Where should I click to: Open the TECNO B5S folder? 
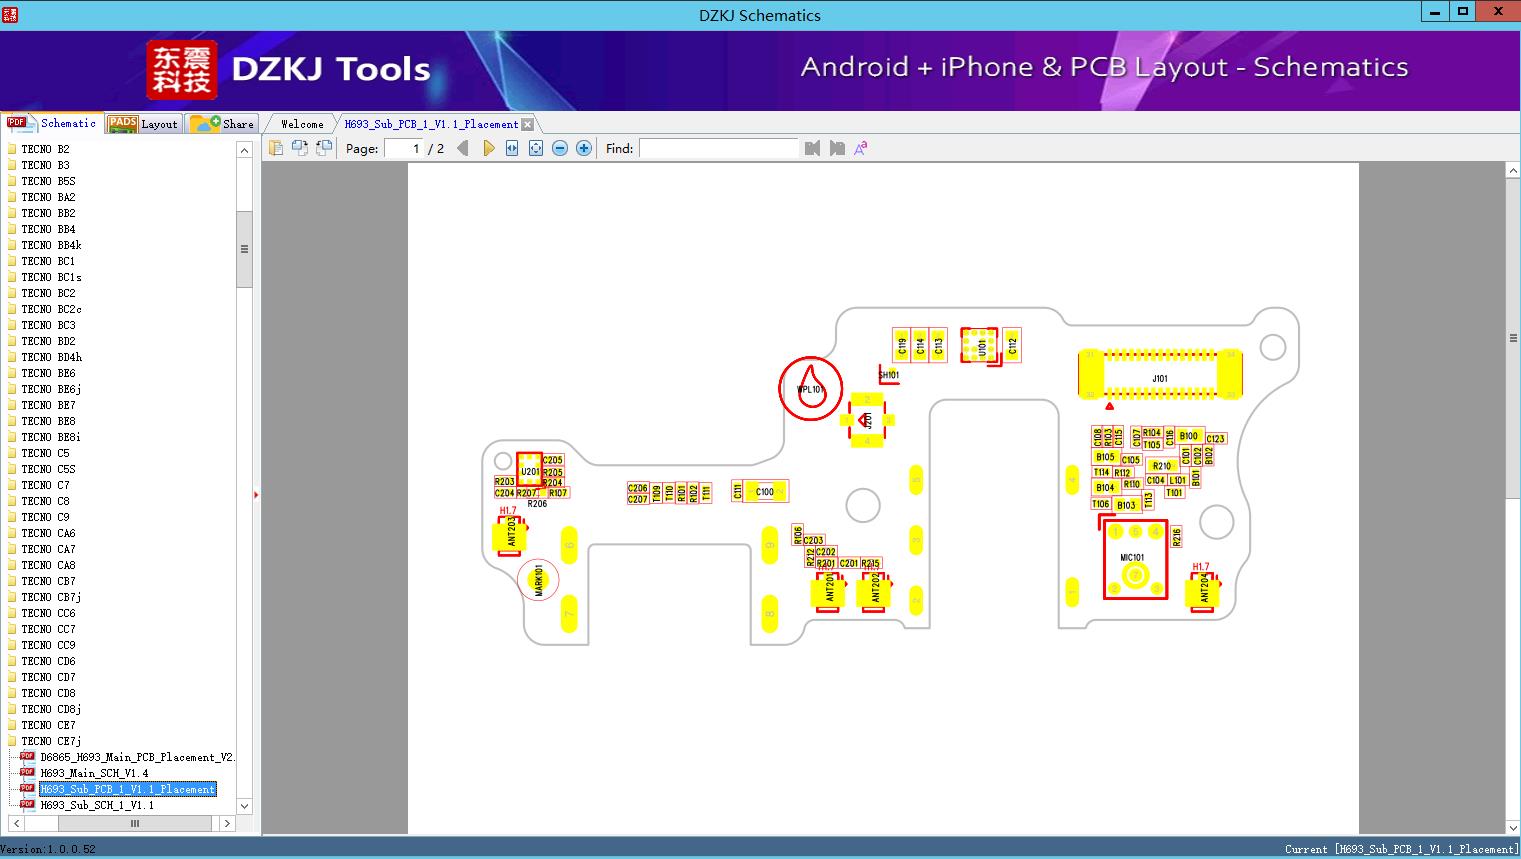point(48,181)
